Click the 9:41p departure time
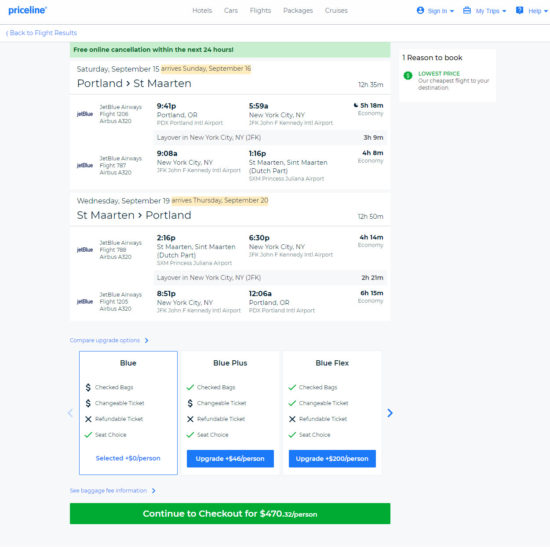Screen dimensions: 550x547 pyautogui.click(x=166, y=106)
